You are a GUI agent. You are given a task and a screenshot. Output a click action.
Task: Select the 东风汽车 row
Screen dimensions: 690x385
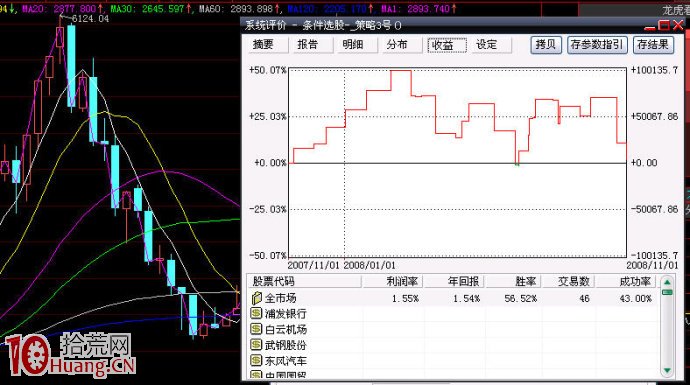click(453, 361)
